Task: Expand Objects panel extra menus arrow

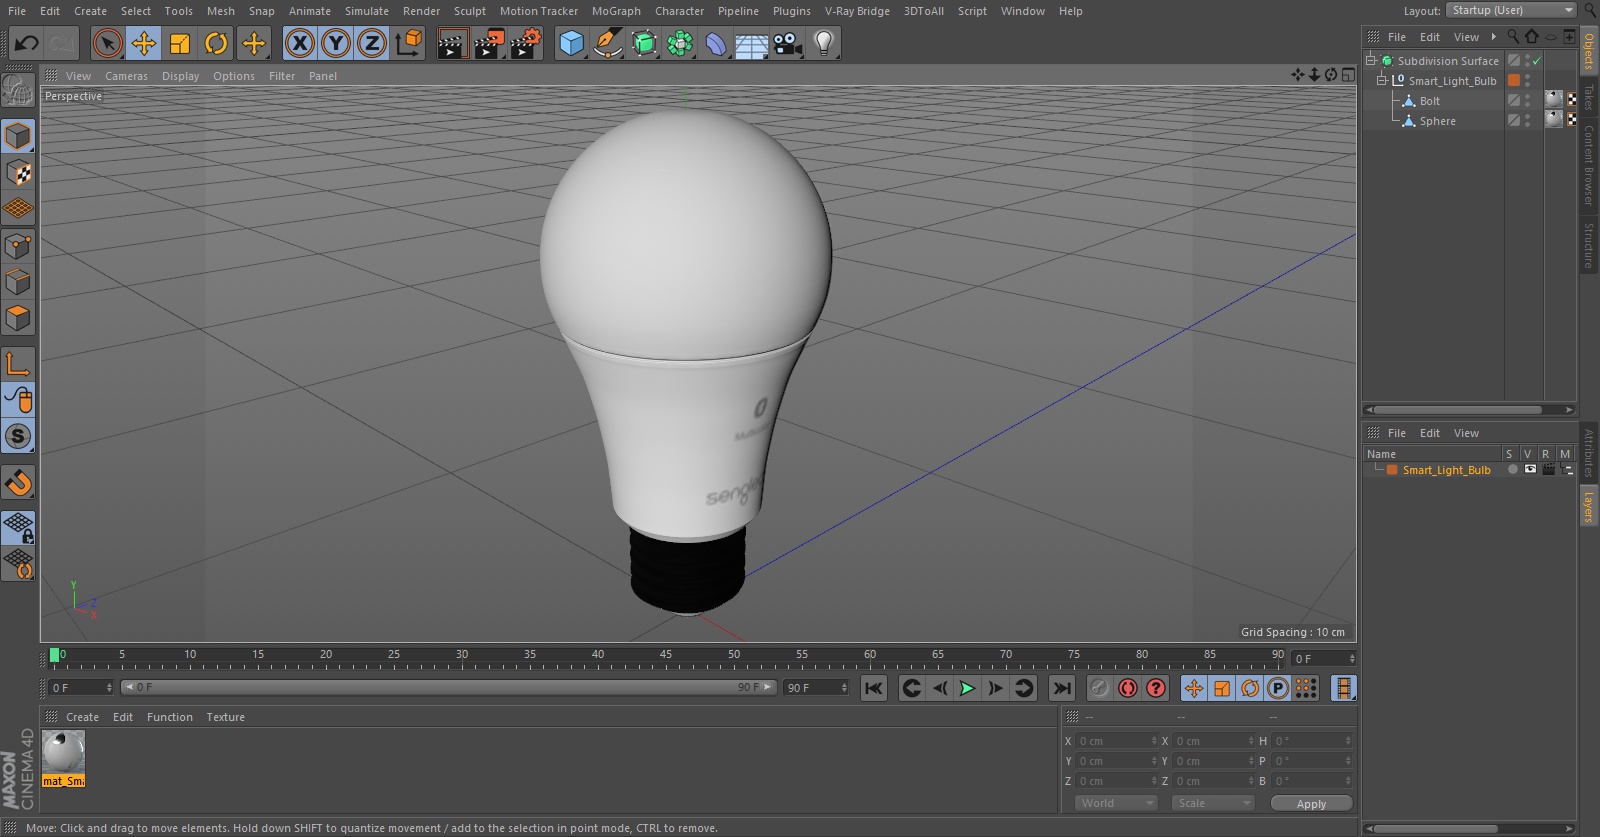Action: coord(1494,37)
